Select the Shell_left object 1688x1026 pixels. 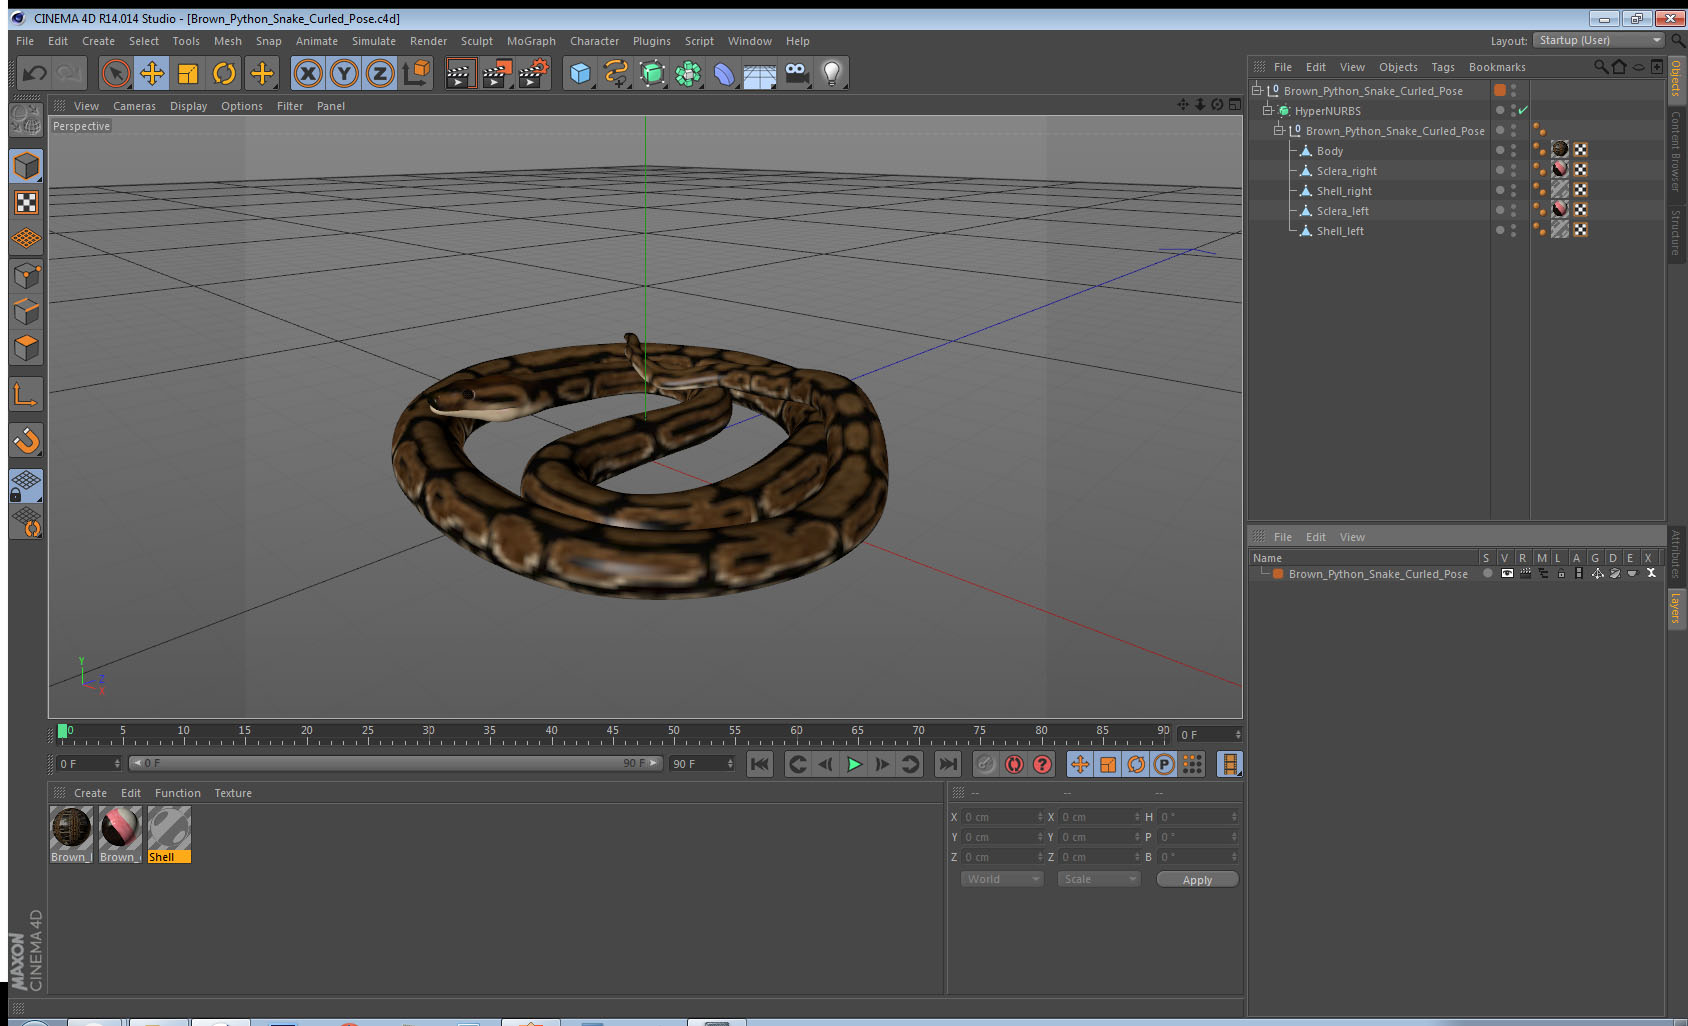tap(1340, 231)
